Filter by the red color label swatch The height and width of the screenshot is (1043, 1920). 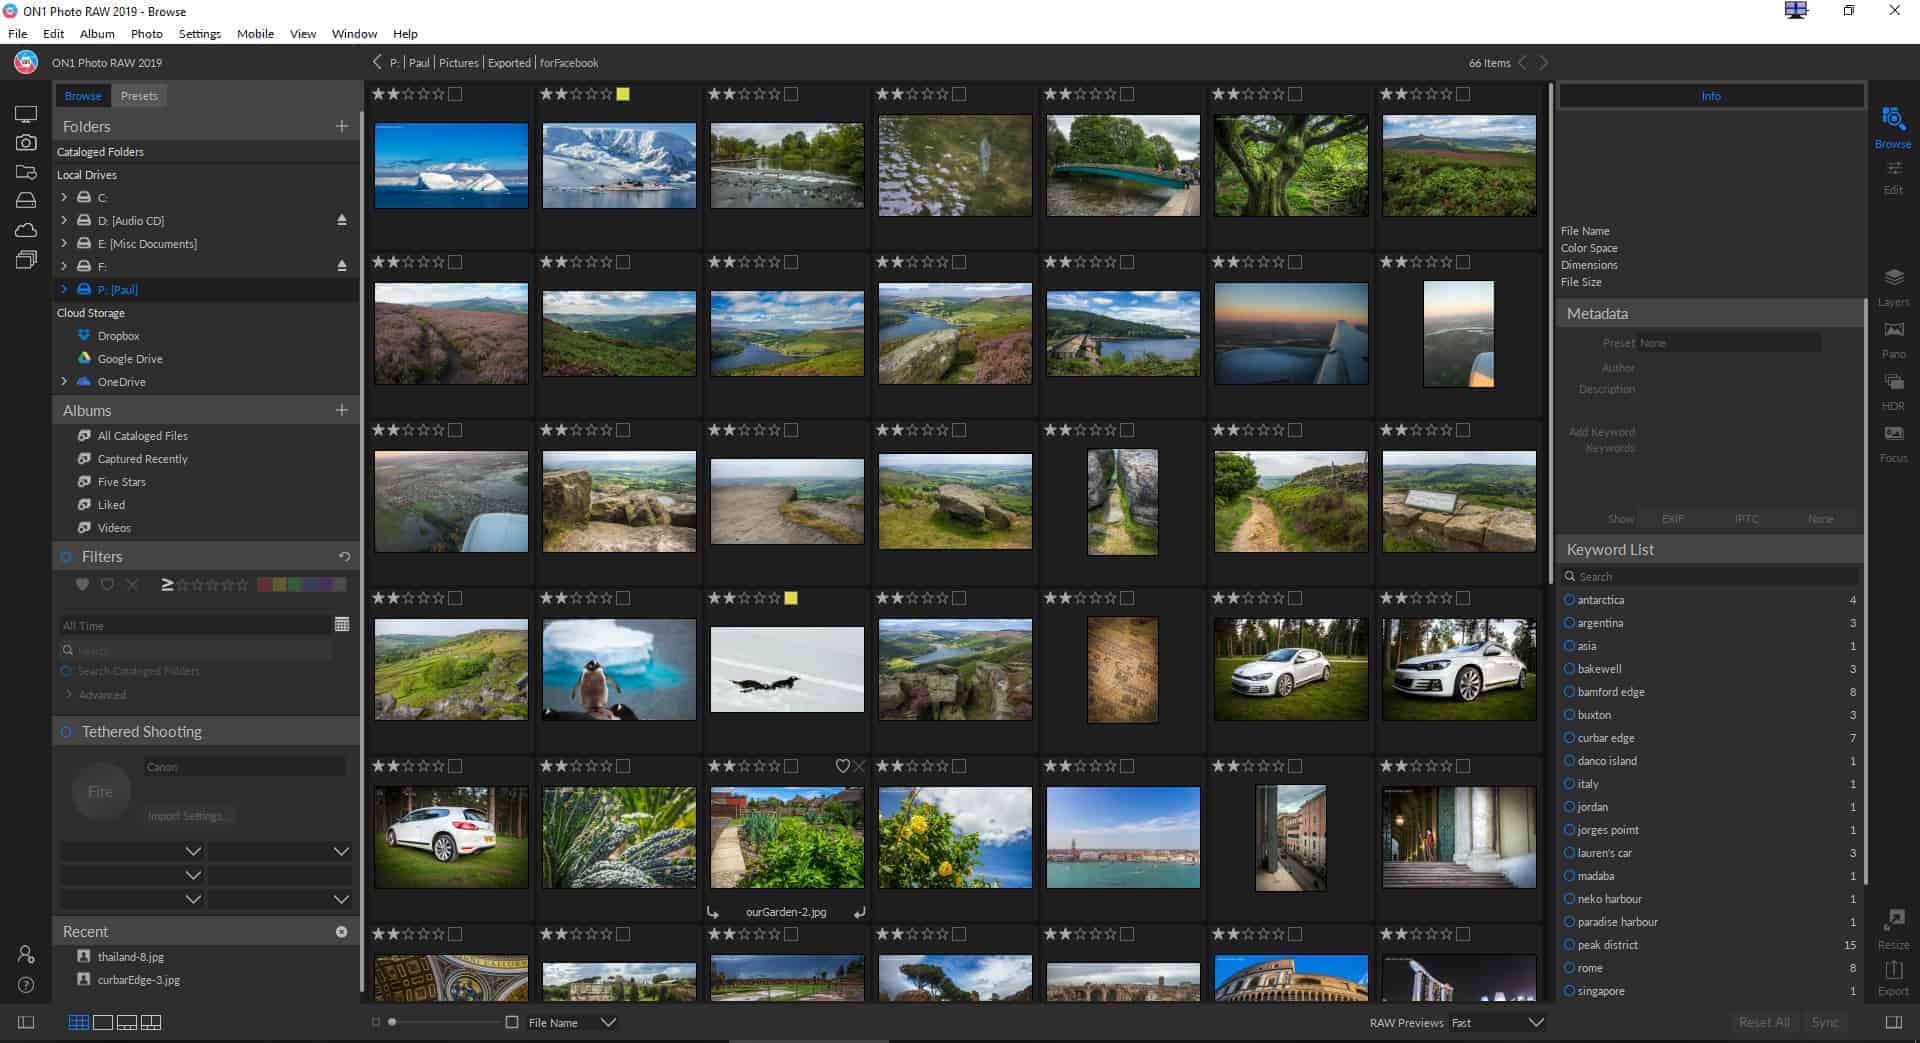click(x=264, y=584)
